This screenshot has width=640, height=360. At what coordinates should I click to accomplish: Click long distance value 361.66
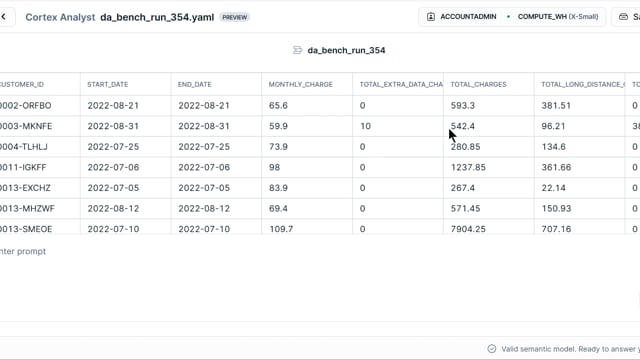point(556,167)
